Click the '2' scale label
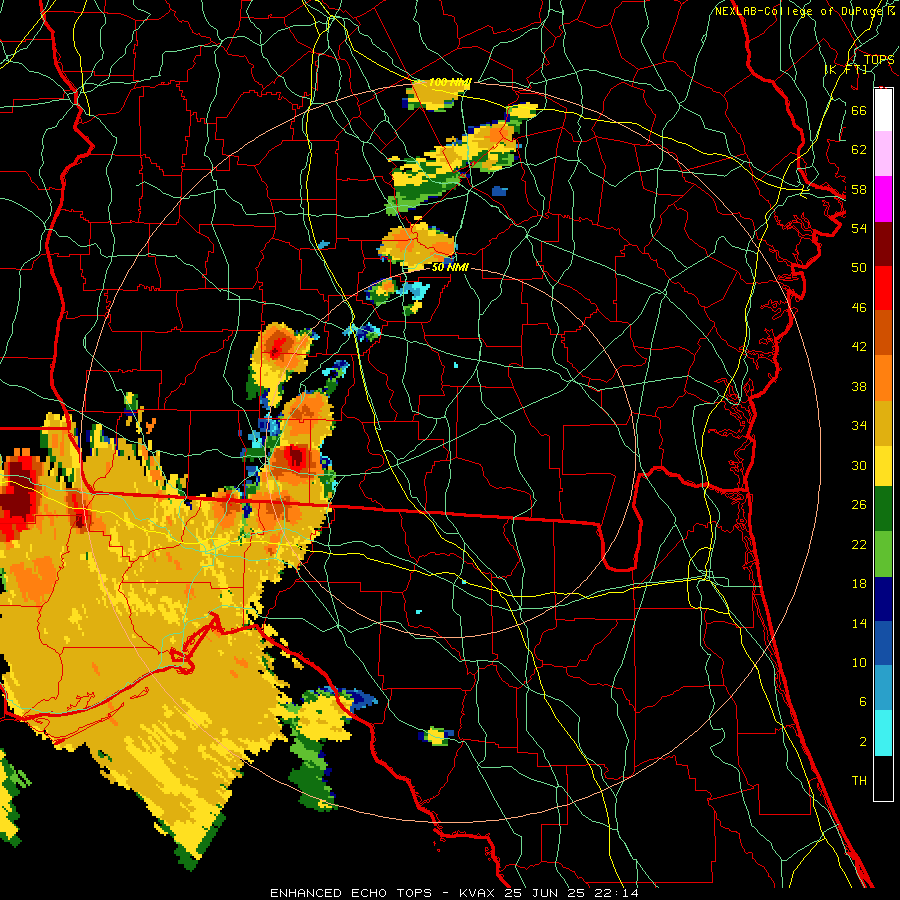Viewport: 900px width, 900px height. click(862, 742)
